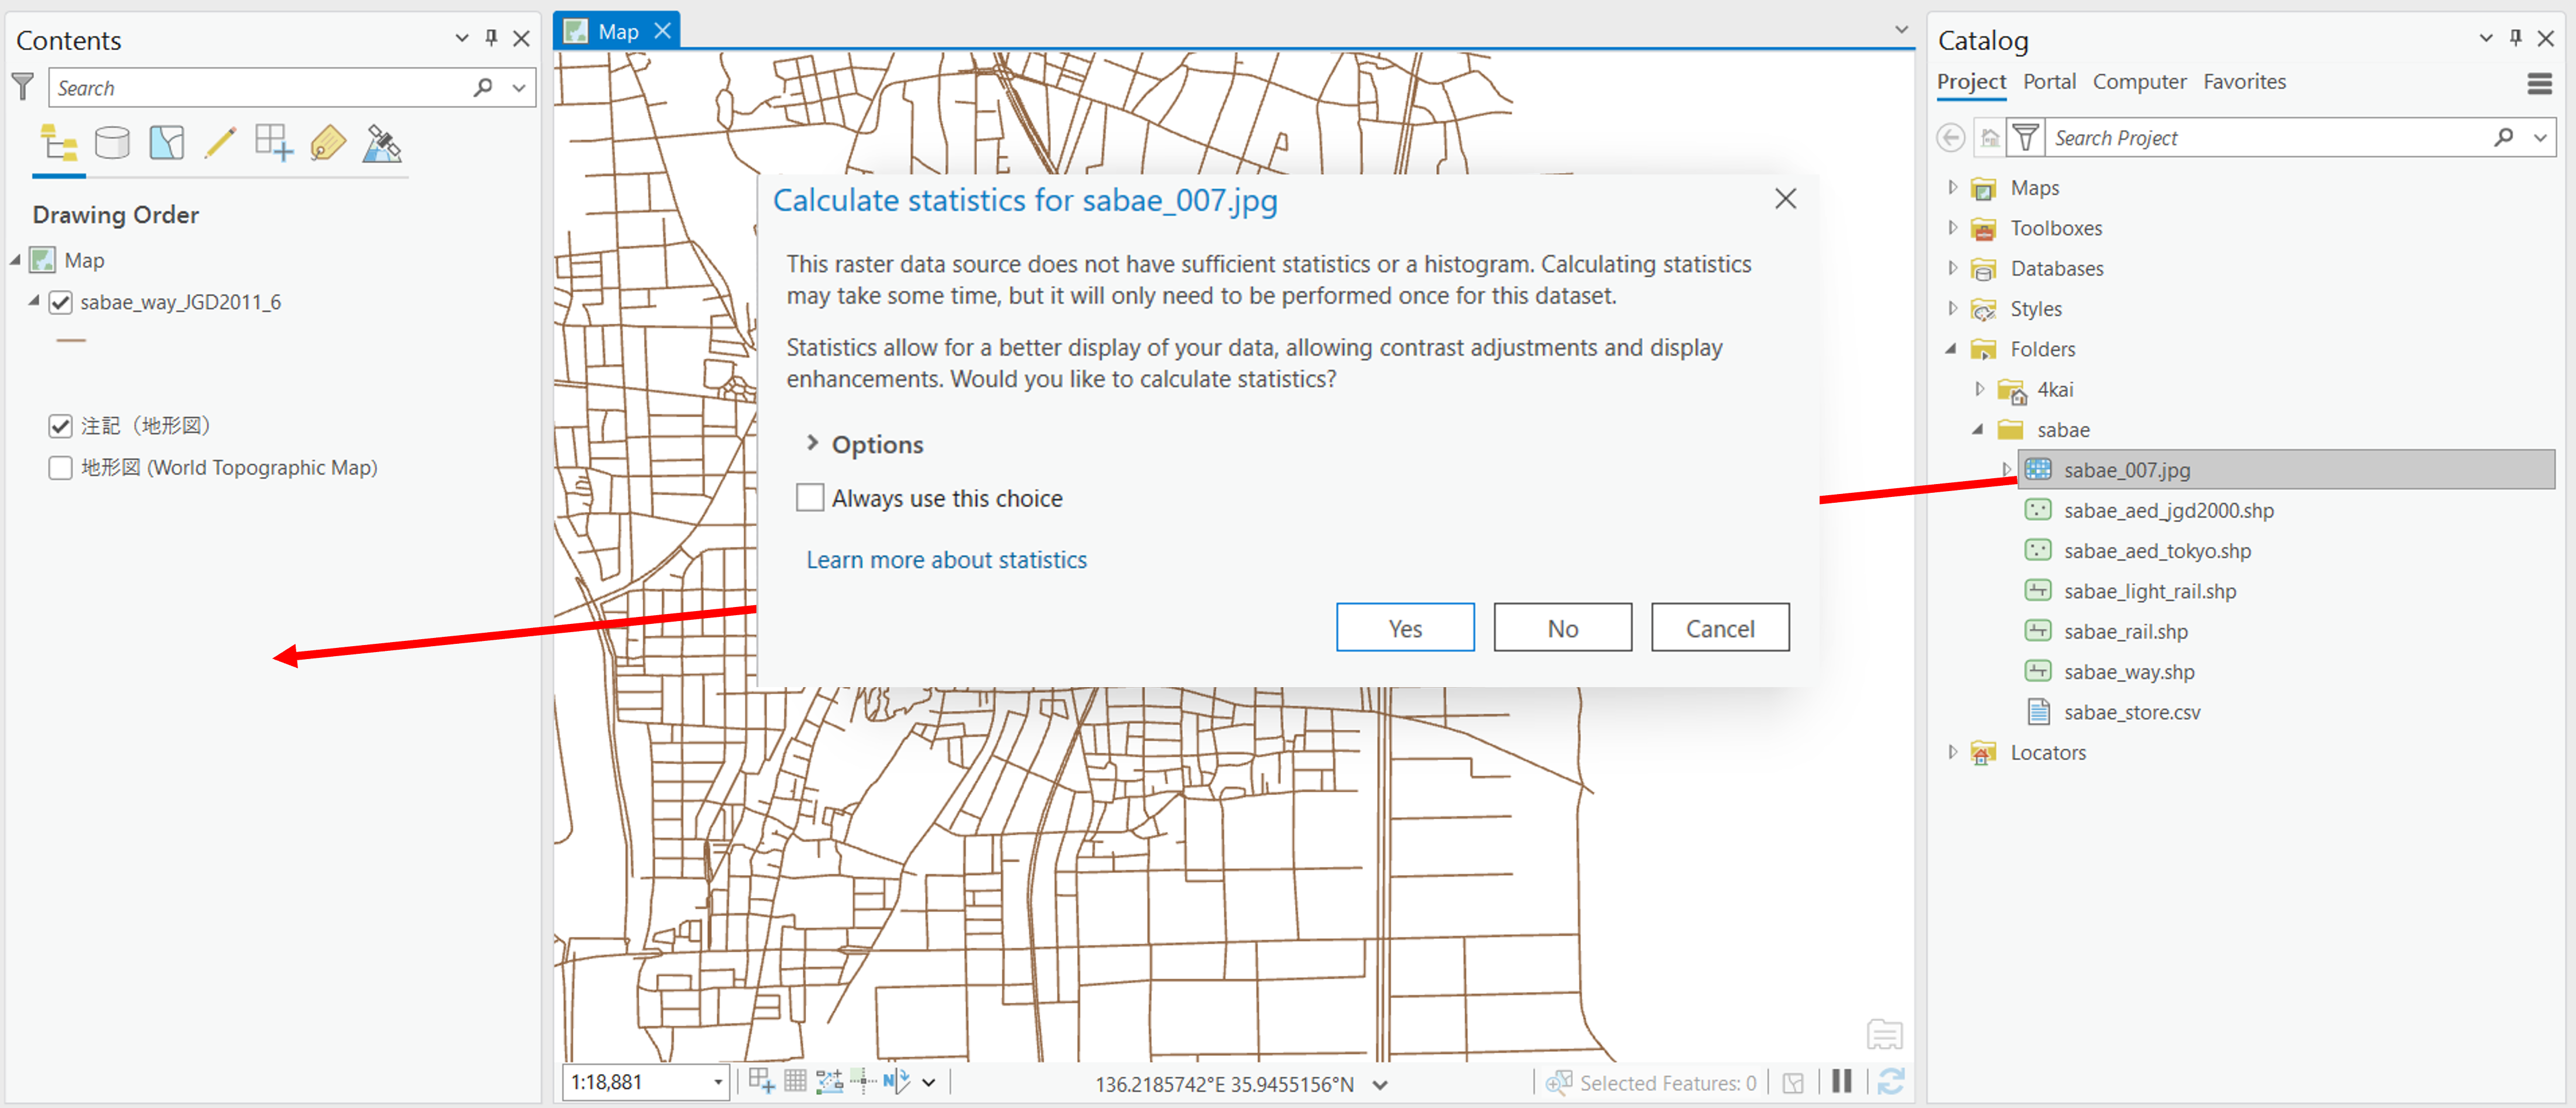Pin the Catalog pane

point(2515,38)
